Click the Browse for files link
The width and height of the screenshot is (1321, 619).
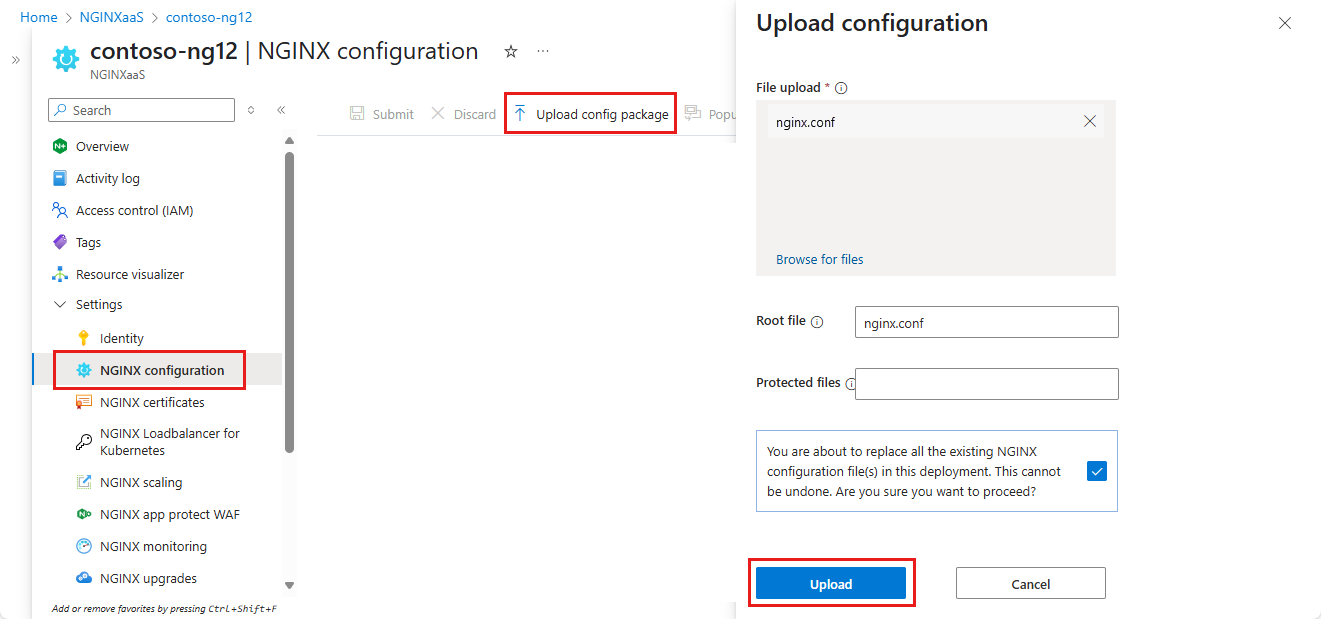(x=820, y=259)
